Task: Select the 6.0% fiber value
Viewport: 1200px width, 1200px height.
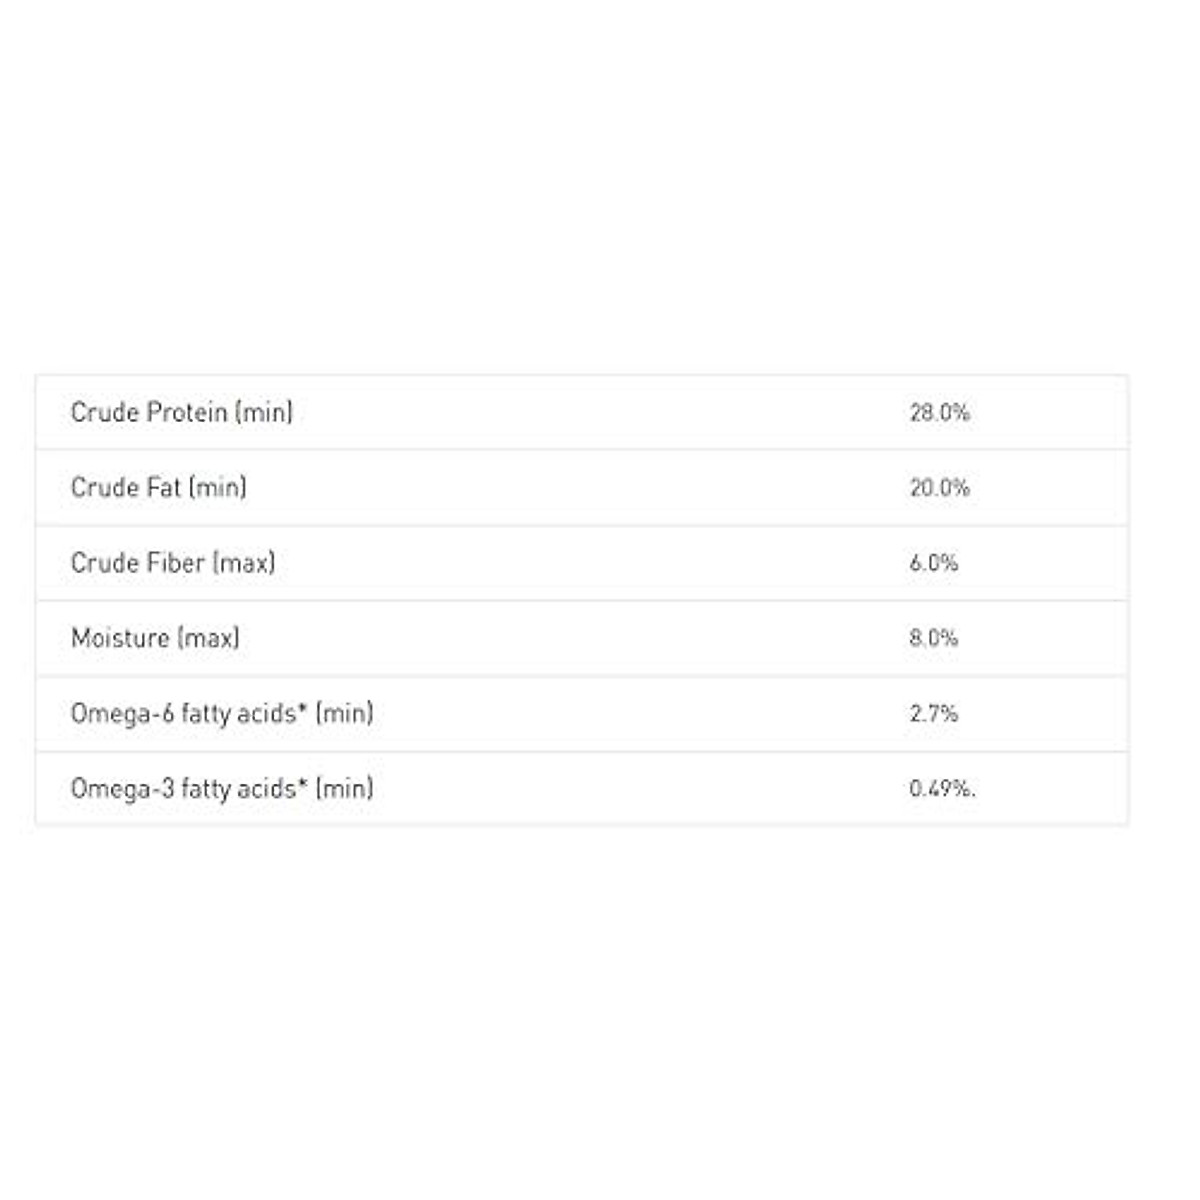Action: [933, 562]
